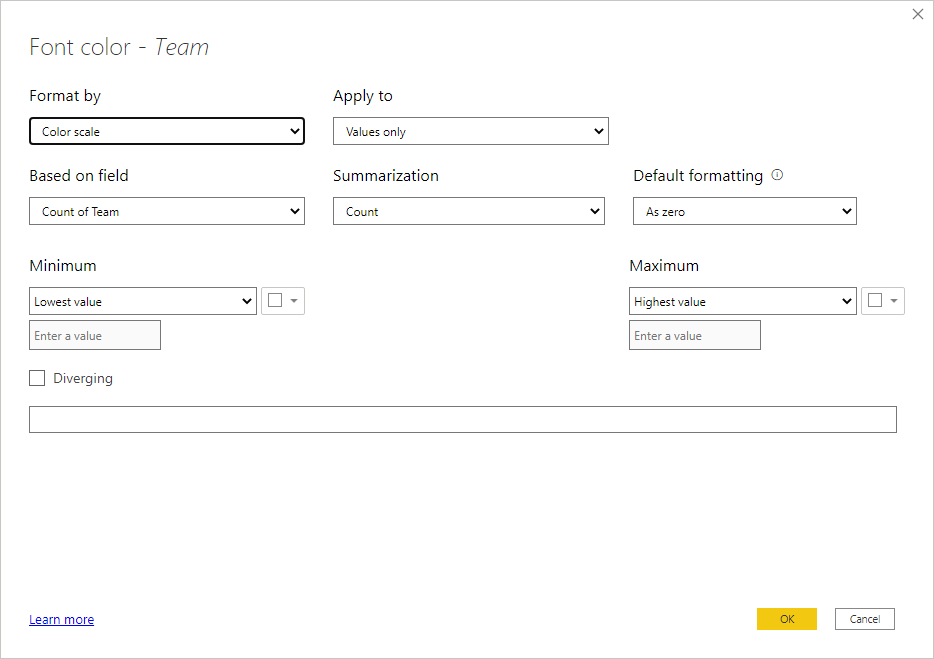Screen dimensions: 934x659
Task: Click the Minimum color swatch
Action: pos(275,300)
